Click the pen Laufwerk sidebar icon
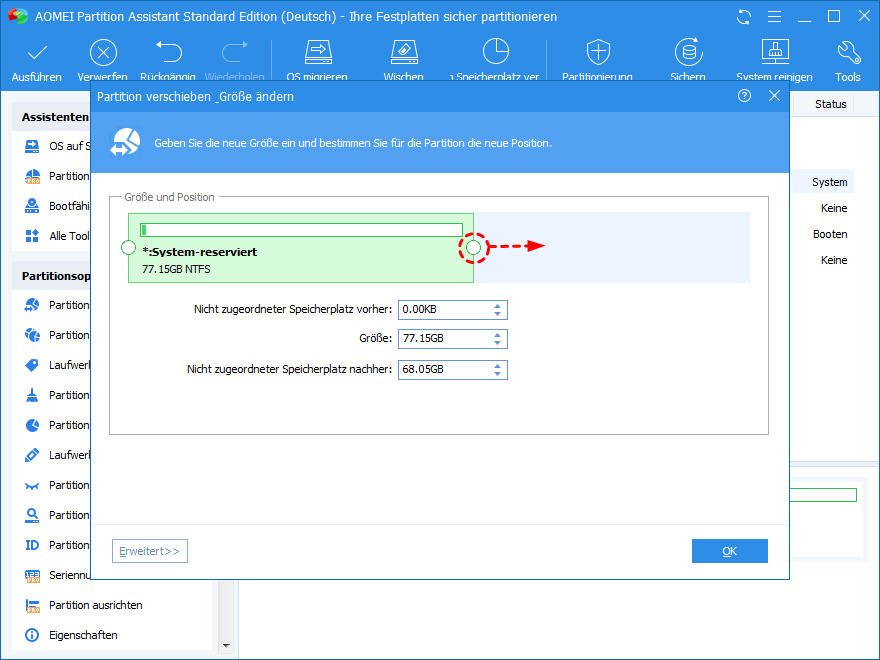Image resolution: width=880 pixels, height=660 pixels. (32, 455)
